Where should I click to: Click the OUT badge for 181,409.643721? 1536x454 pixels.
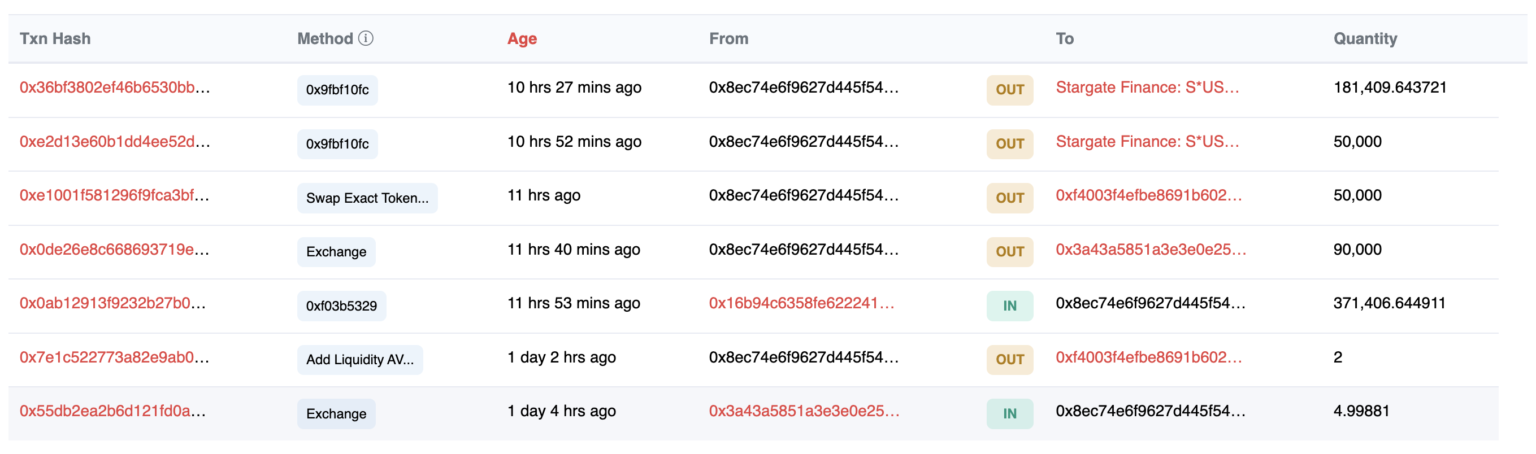point(1010,90)
